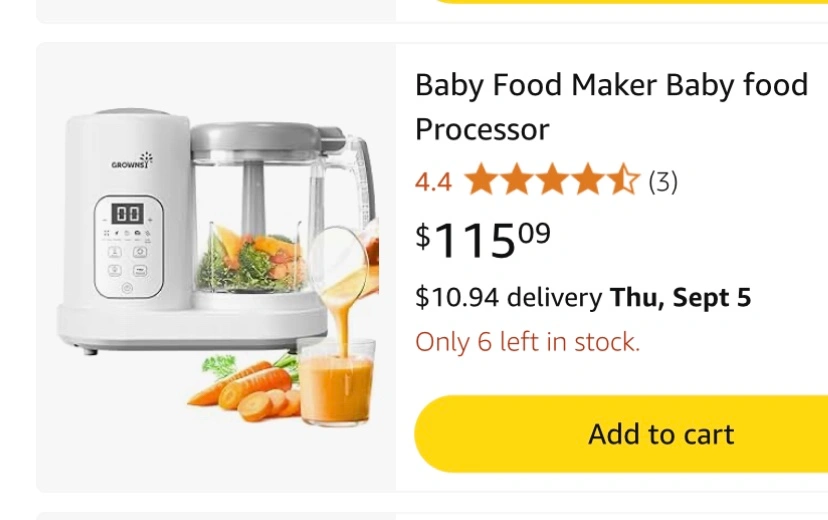This screenshot has width=828, height=520.
Task: Click the $10.94 delivery text
Action: [509, 297]
